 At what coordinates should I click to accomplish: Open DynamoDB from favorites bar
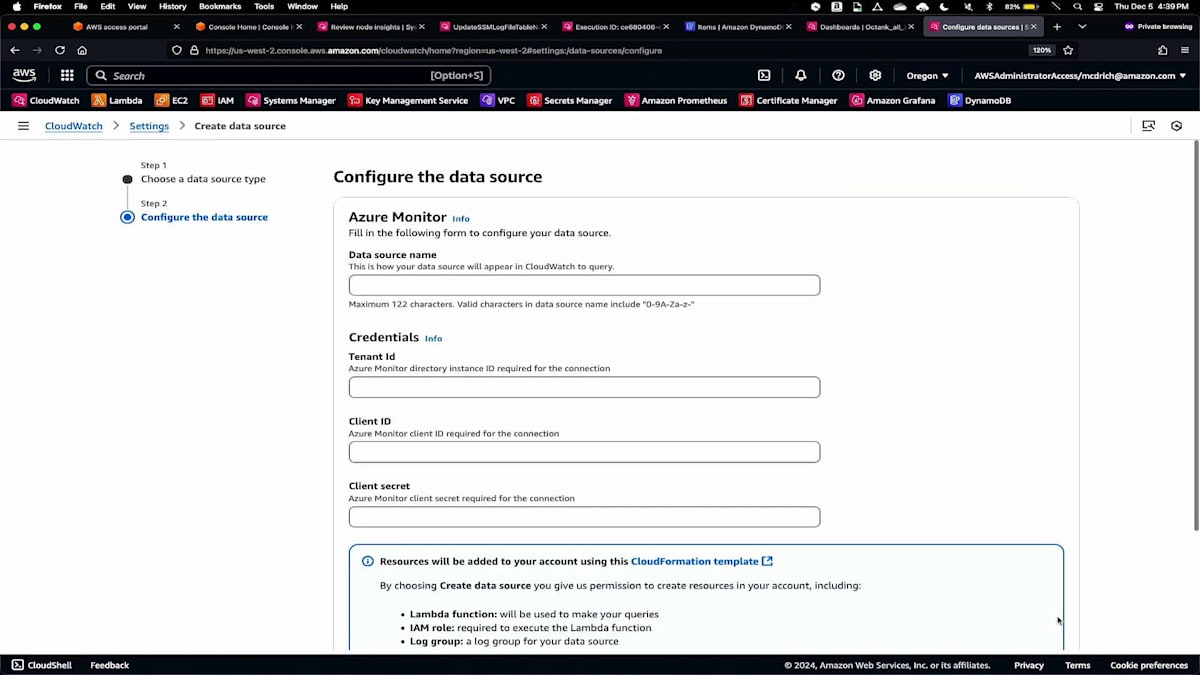(980, 100)
